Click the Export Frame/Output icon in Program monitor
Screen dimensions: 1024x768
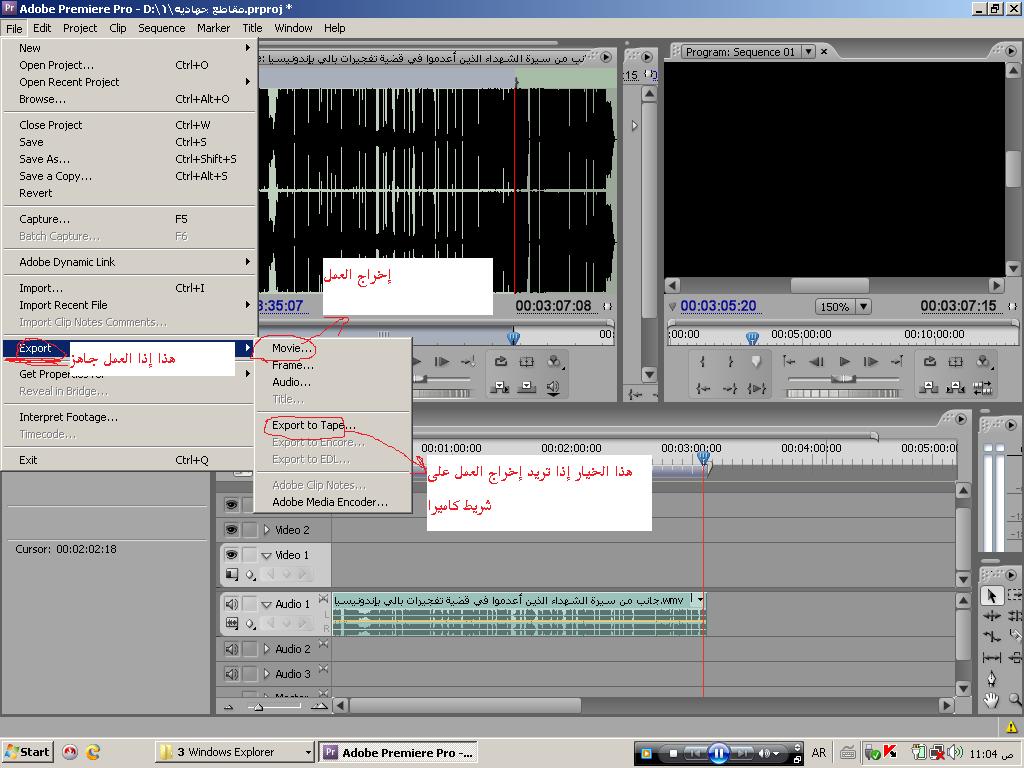click(x=982, y=362)
